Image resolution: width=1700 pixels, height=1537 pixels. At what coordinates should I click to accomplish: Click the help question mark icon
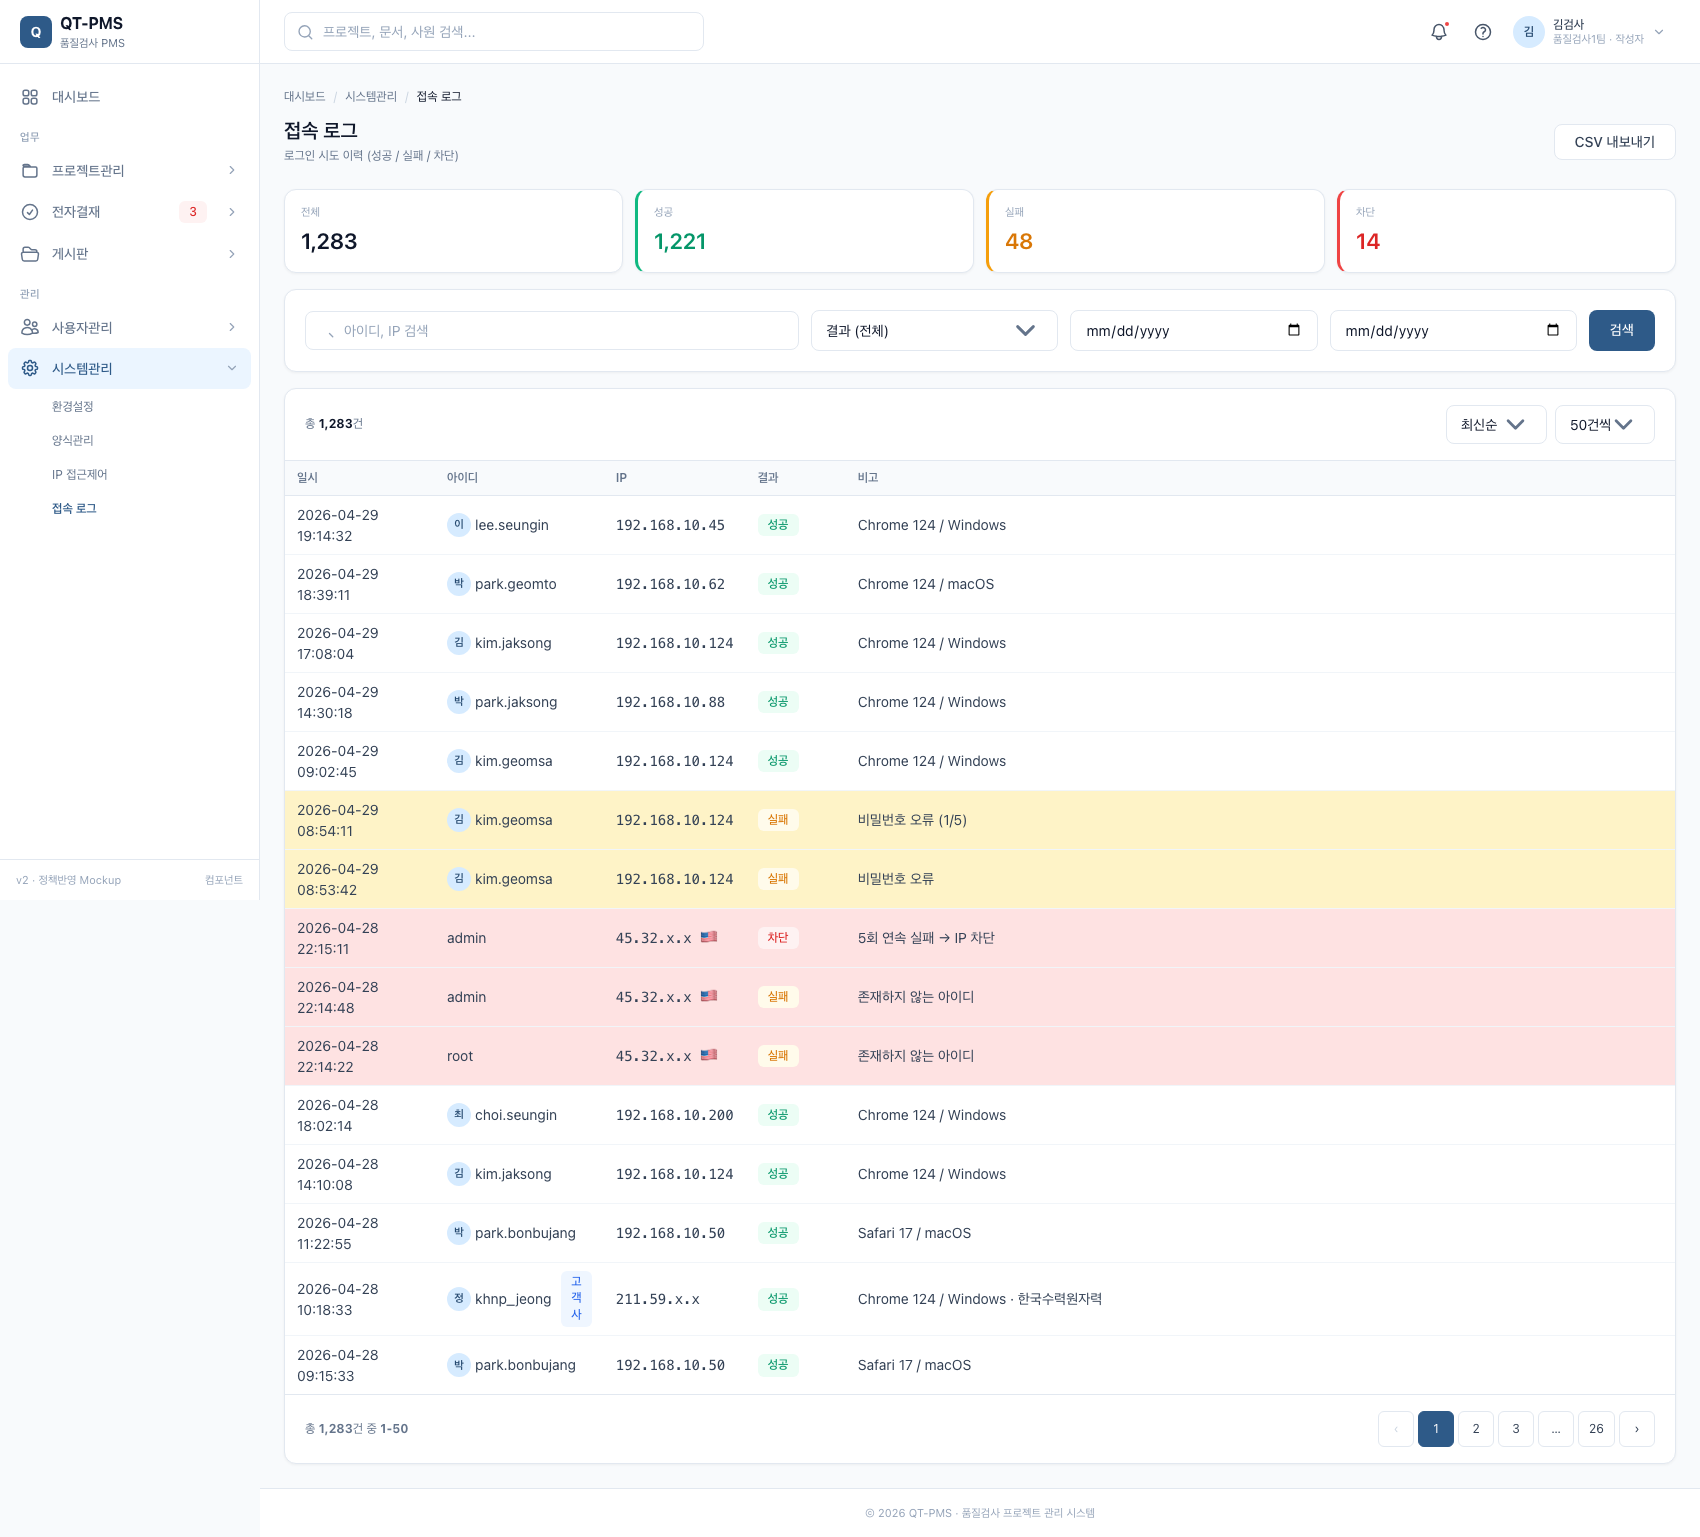[1483, 32]
